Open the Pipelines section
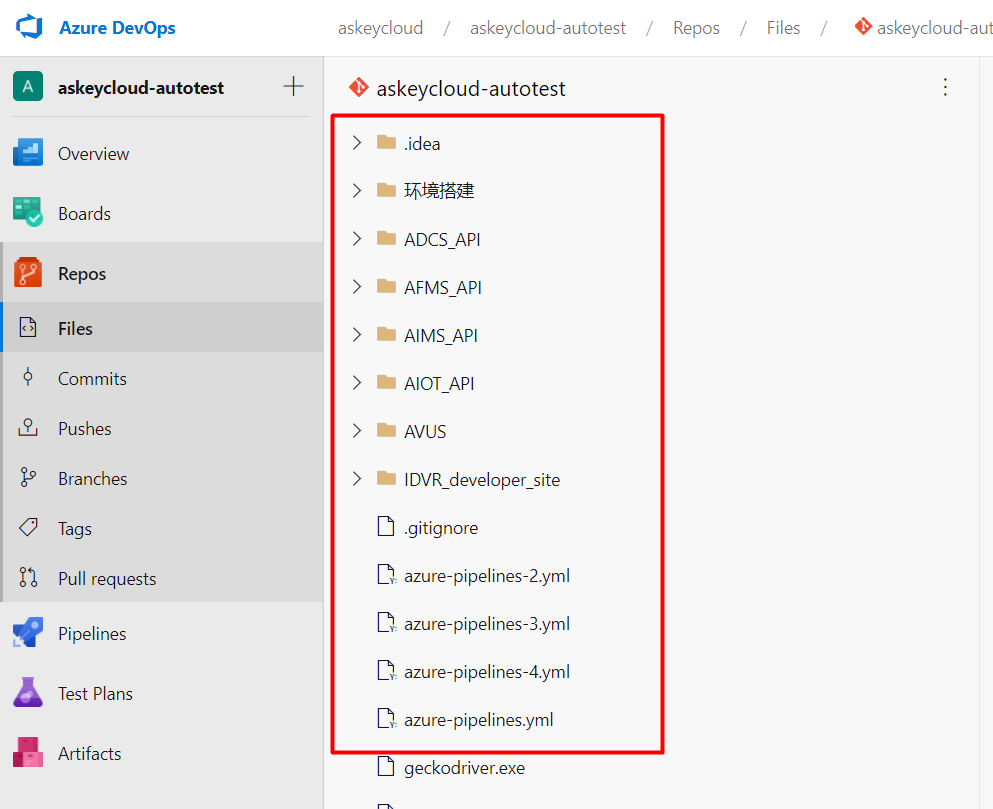Image resolution: width=993 pixels, height=809 pixels. click(92, 634)
